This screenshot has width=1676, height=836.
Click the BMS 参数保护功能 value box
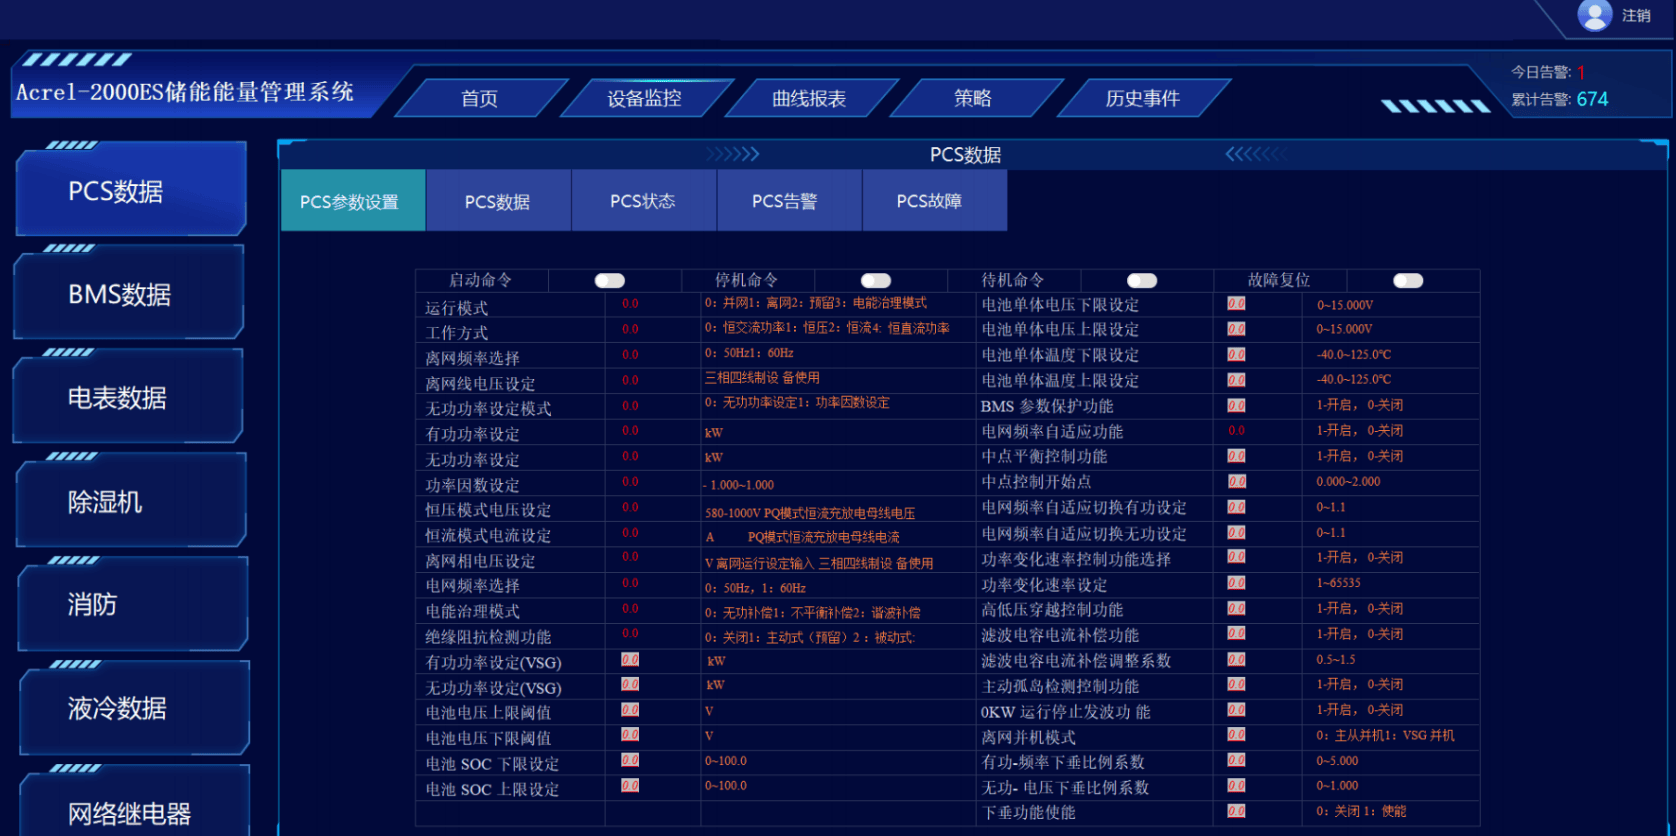tap(1237, 406)
